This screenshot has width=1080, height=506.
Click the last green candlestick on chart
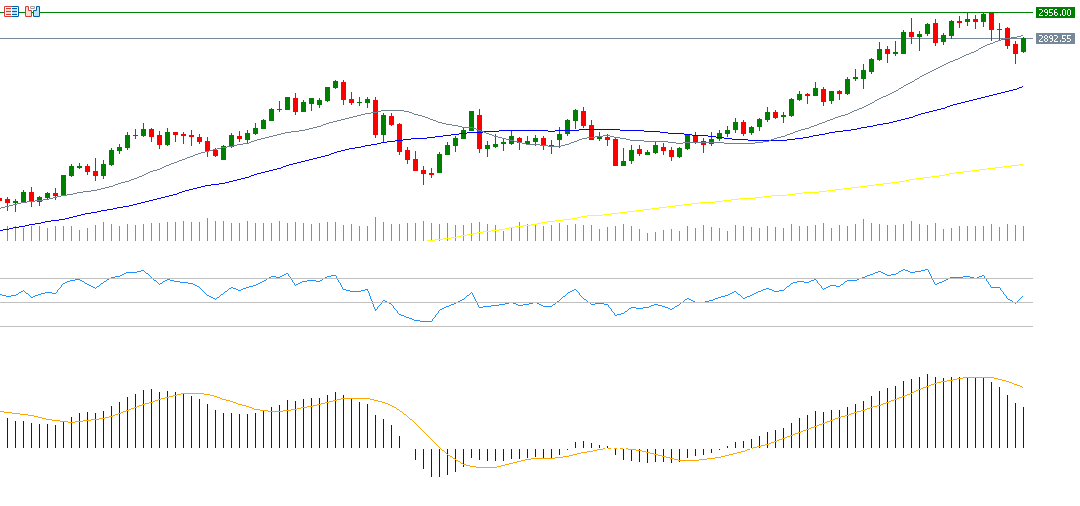(1024, 44)
